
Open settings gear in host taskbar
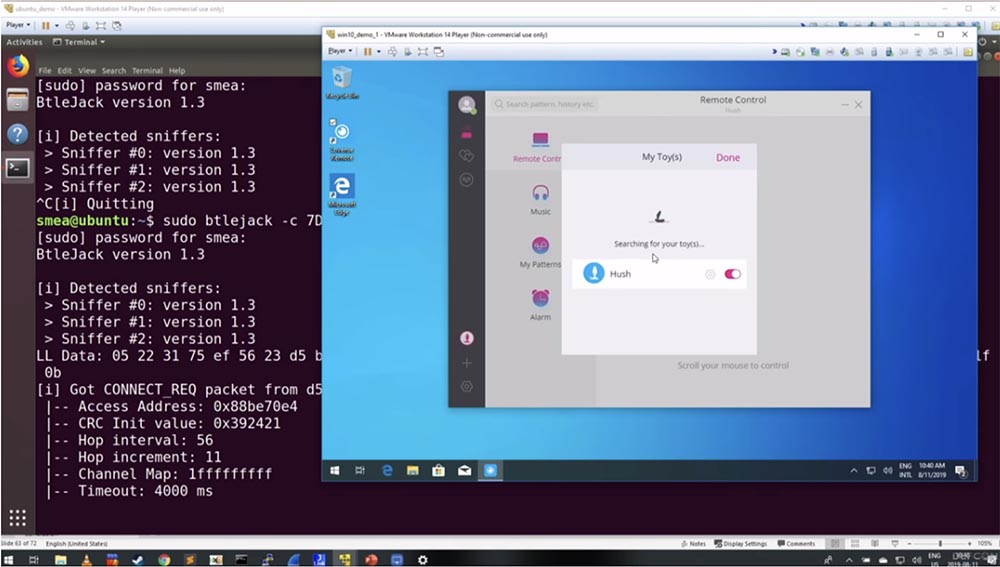422,560
